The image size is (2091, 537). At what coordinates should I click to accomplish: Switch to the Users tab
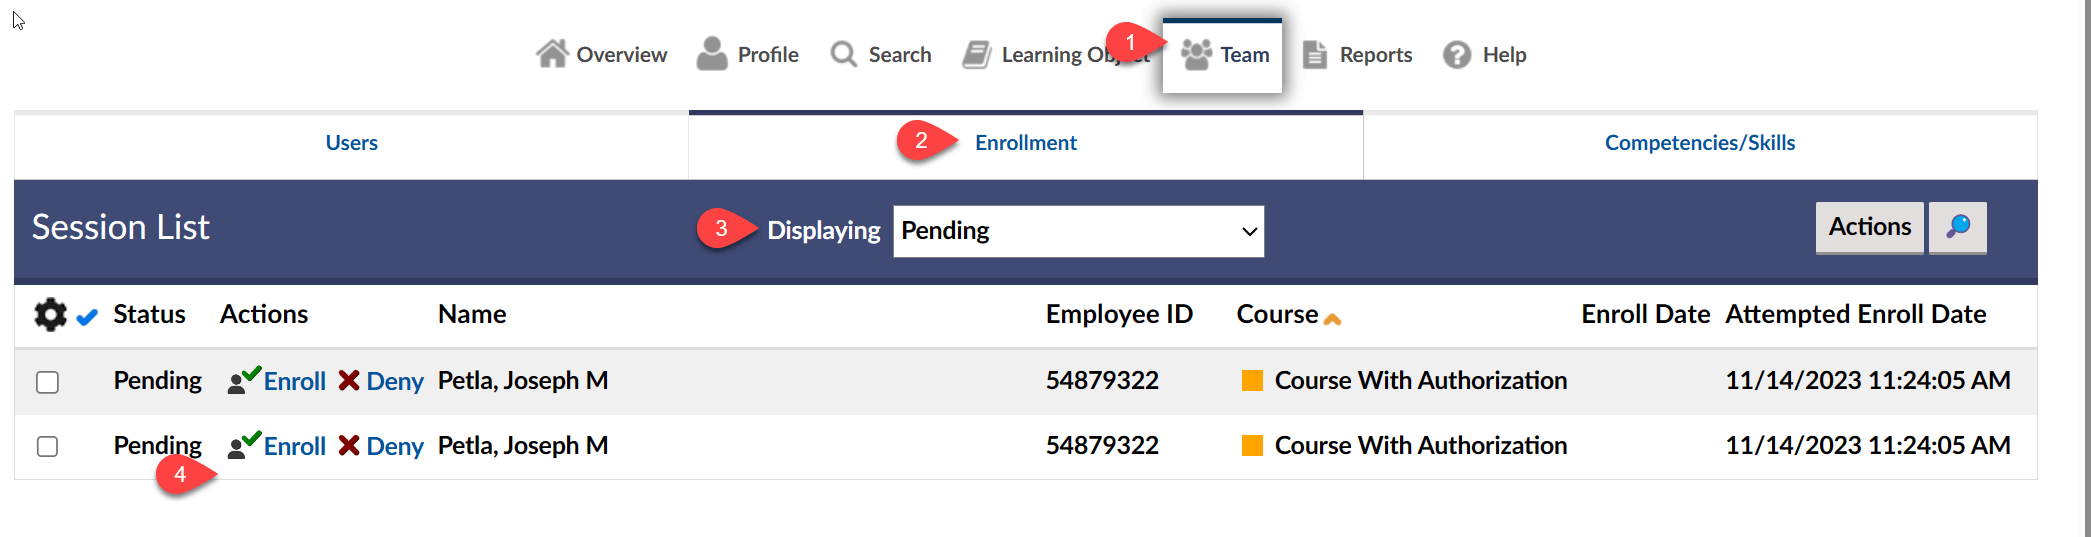[351, 143]
